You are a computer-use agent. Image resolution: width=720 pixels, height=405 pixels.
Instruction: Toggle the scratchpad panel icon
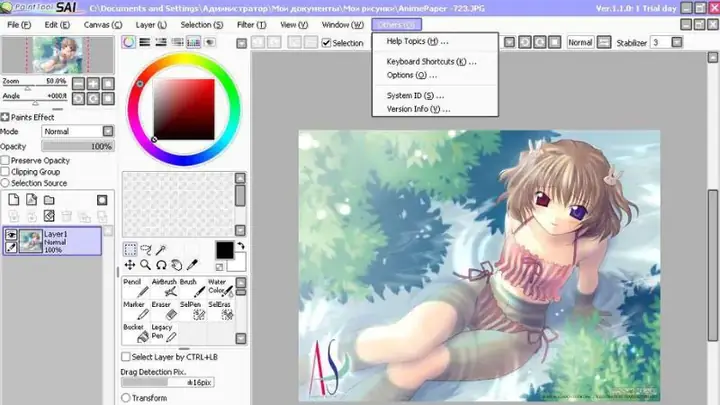210,42
